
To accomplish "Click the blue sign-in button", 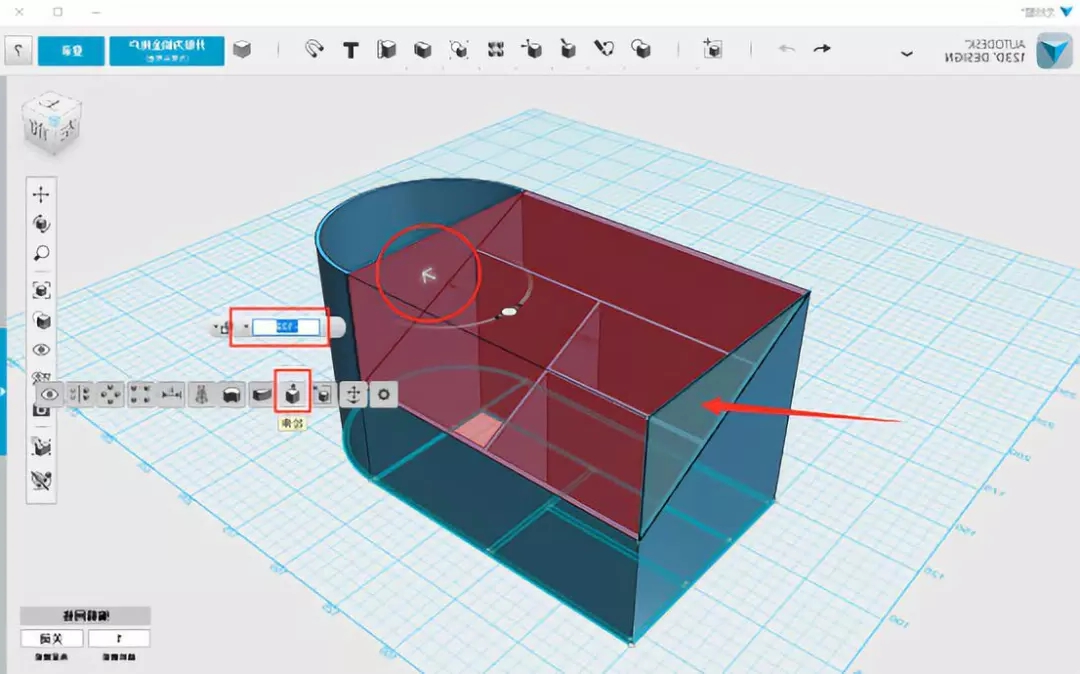I will tap(71, 50).
